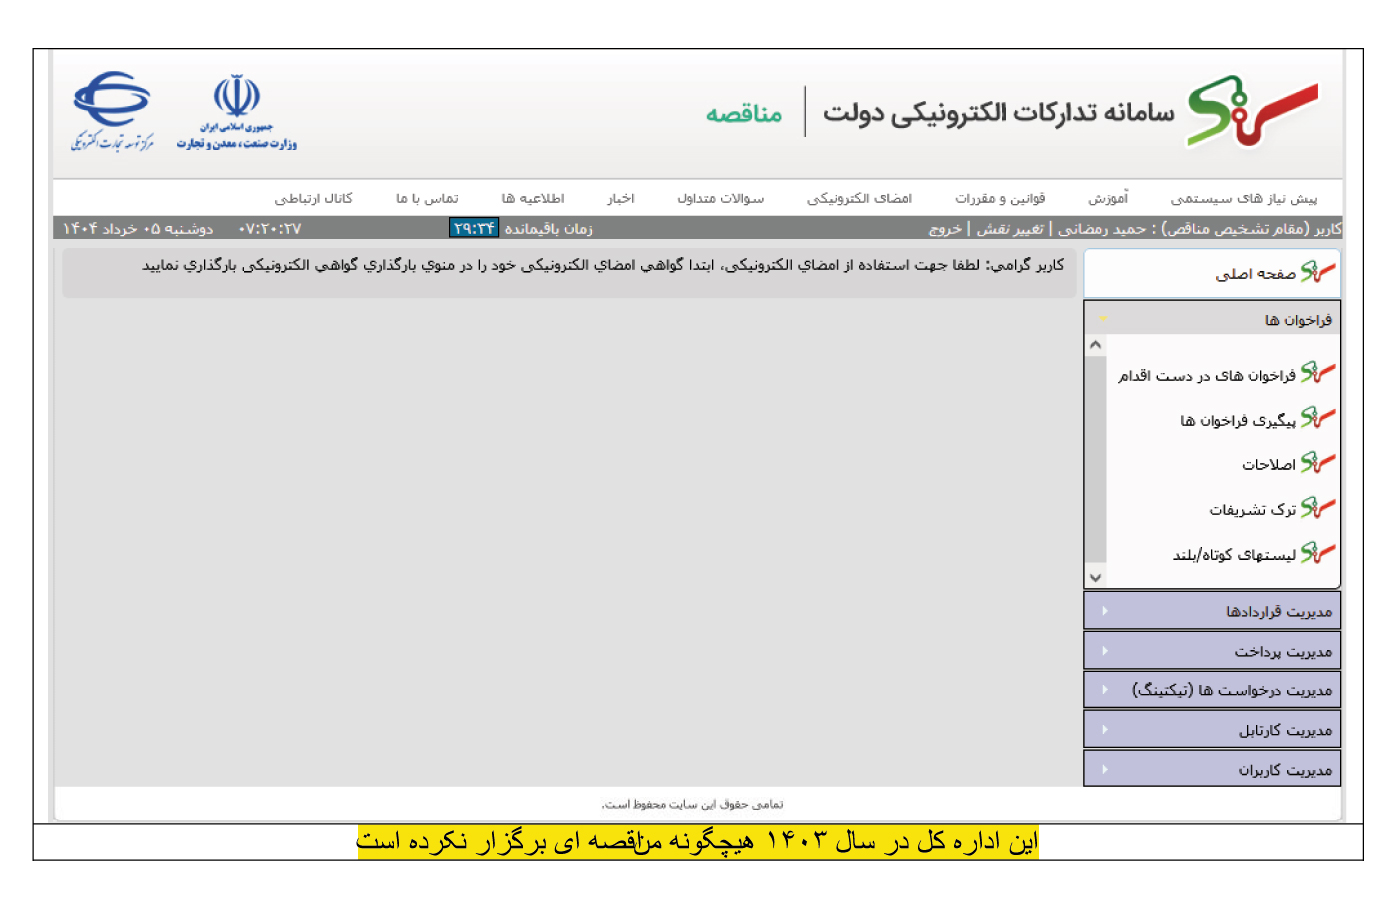Click the مناقصه heading text
This screenshot has width=1393, height=910.
[x=744, y=113]
